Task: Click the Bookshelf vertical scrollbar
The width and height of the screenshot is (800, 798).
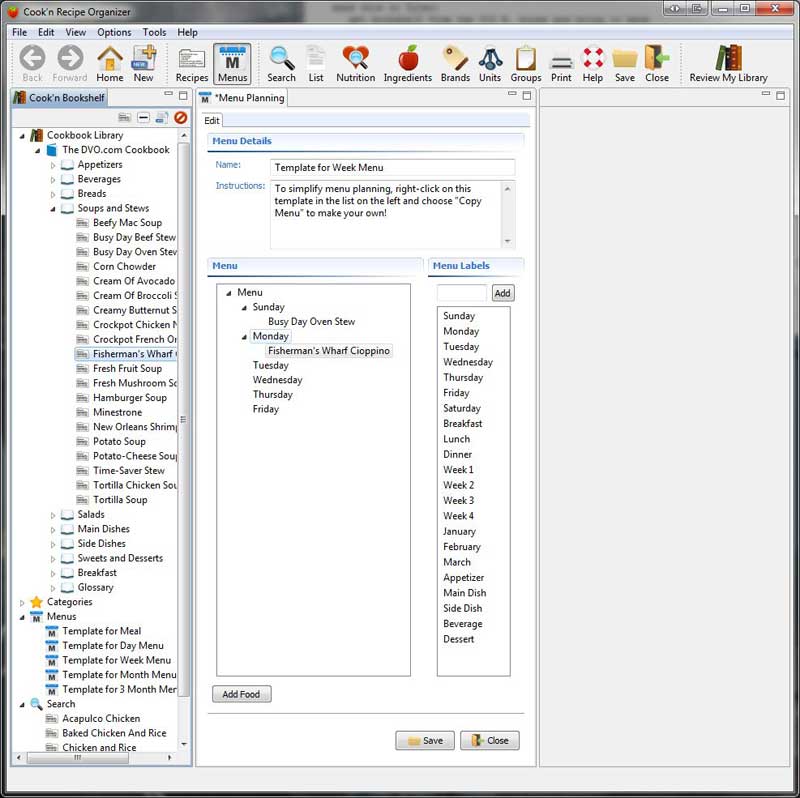Action: click(184, 418)
